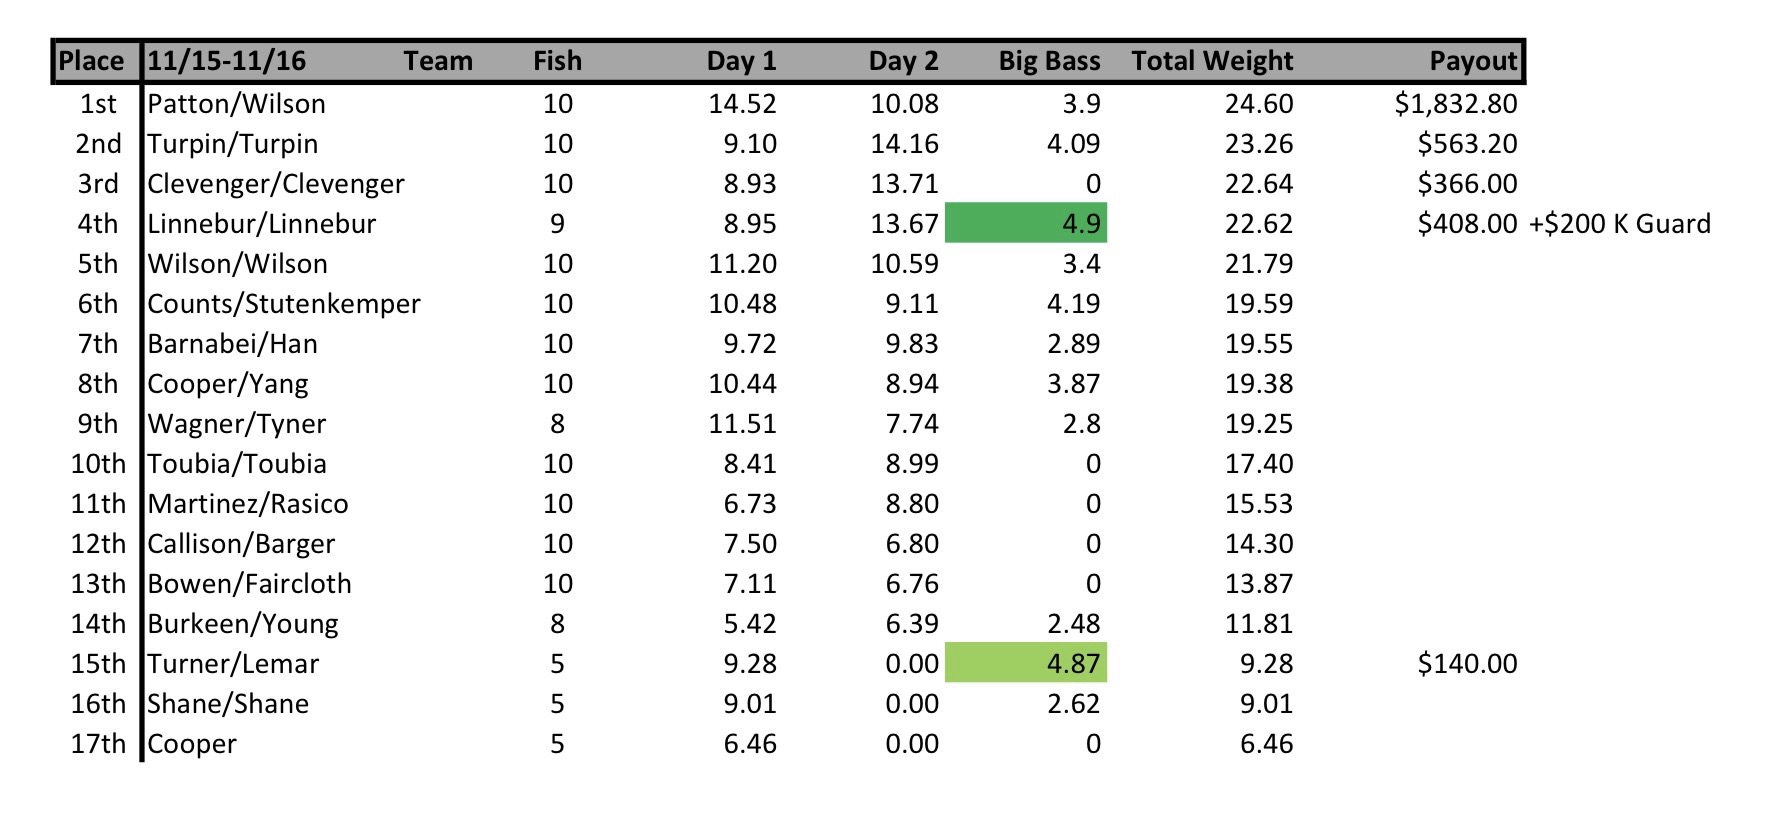This screenshot has height=818, width=1773.
Task: Select the Team column header
Action: click(438, 61)
